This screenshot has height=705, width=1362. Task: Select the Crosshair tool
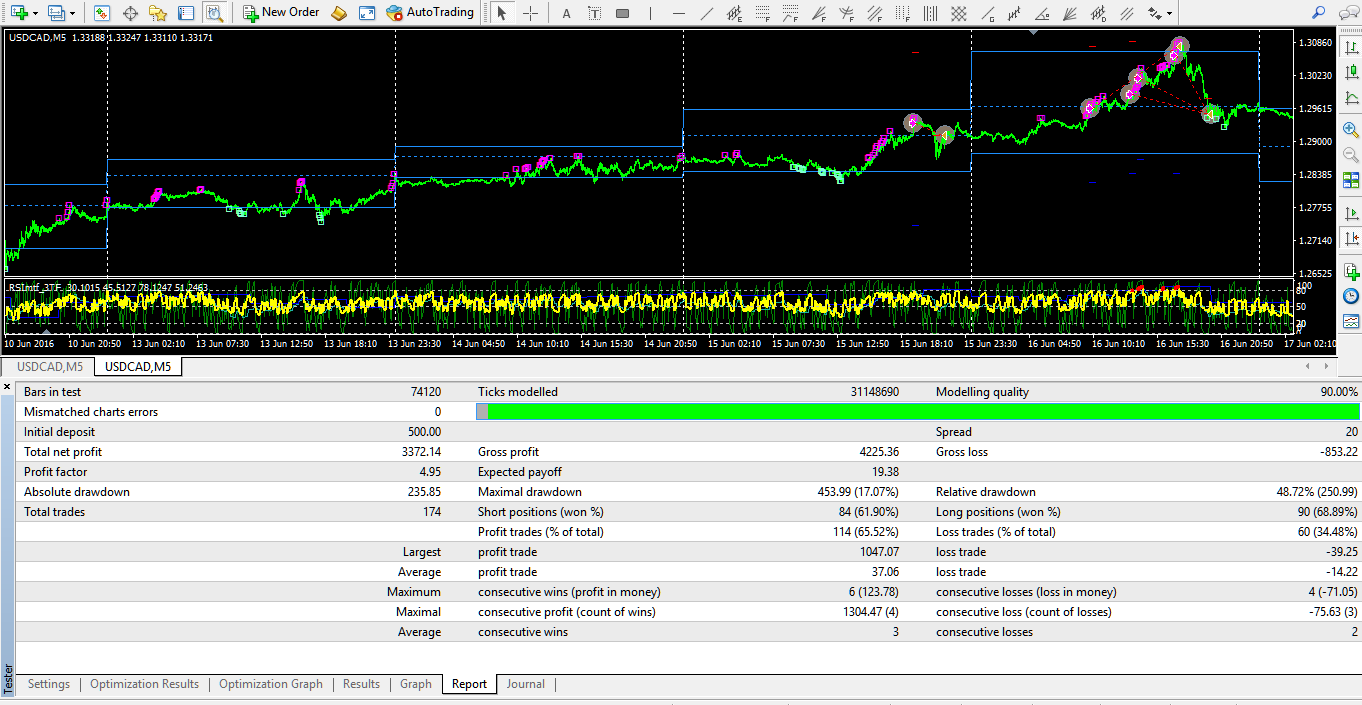(530, 13)
